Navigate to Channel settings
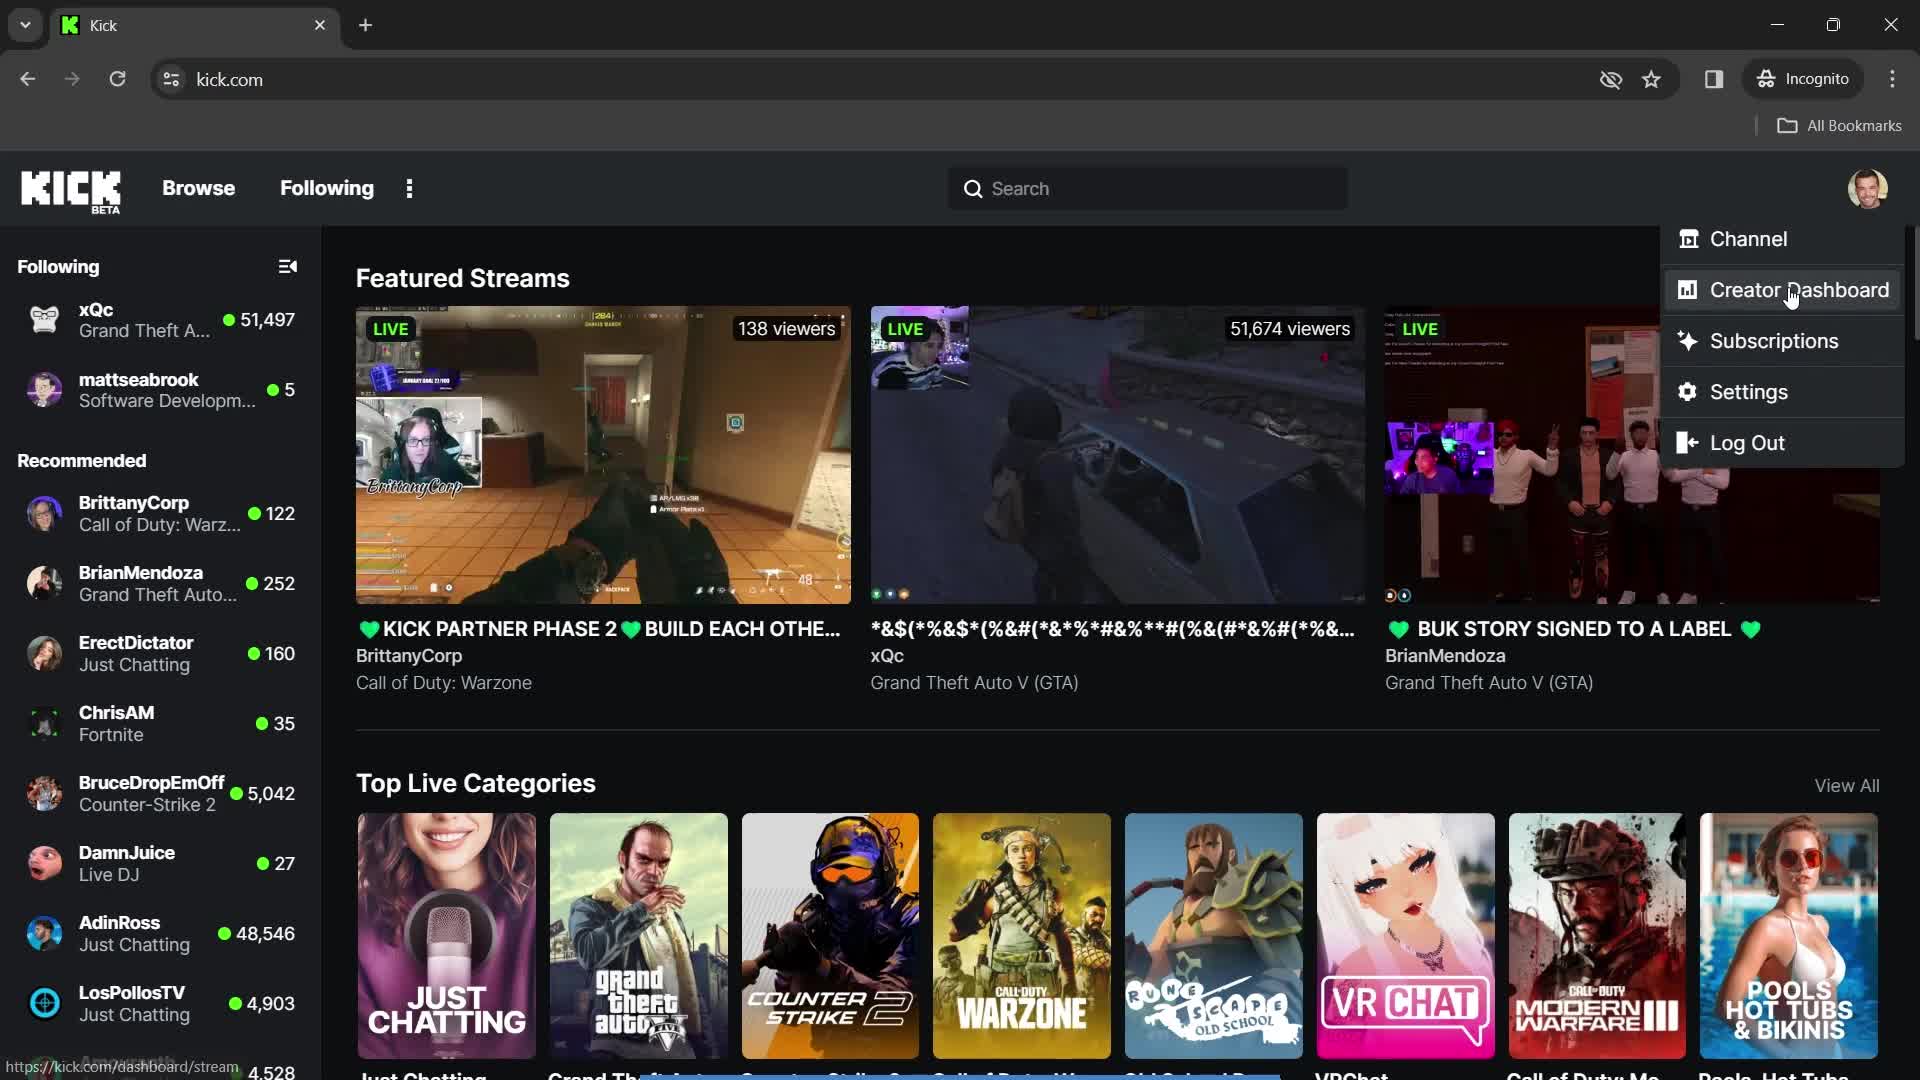 (1749, 239)
